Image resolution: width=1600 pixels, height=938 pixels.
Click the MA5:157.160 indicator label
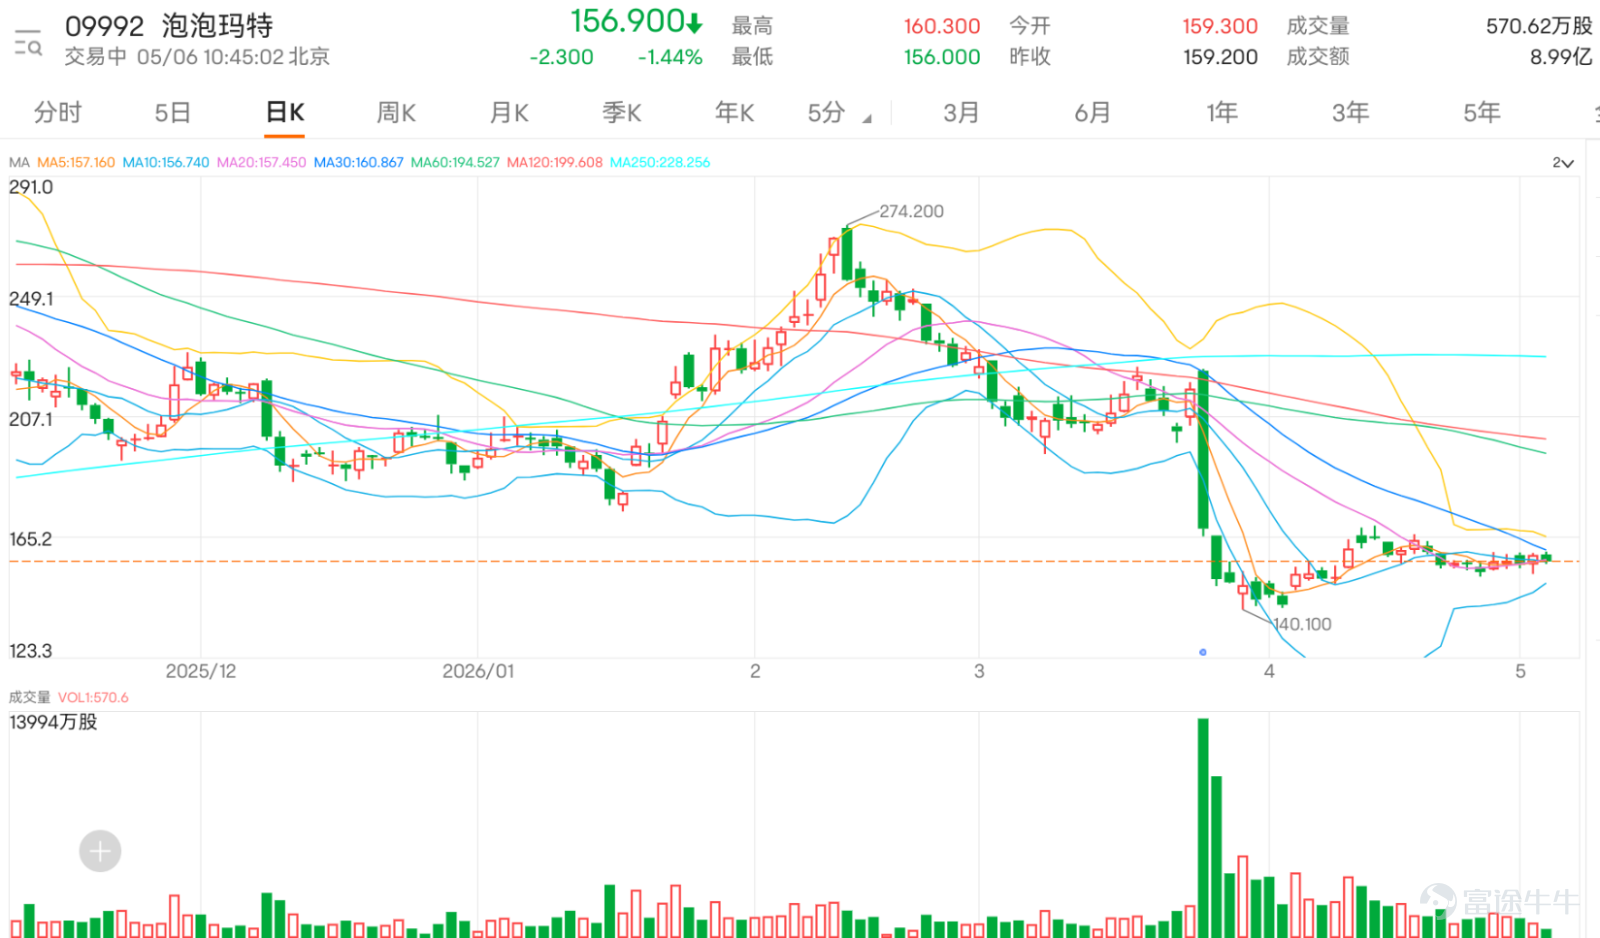tap(76, 162)
